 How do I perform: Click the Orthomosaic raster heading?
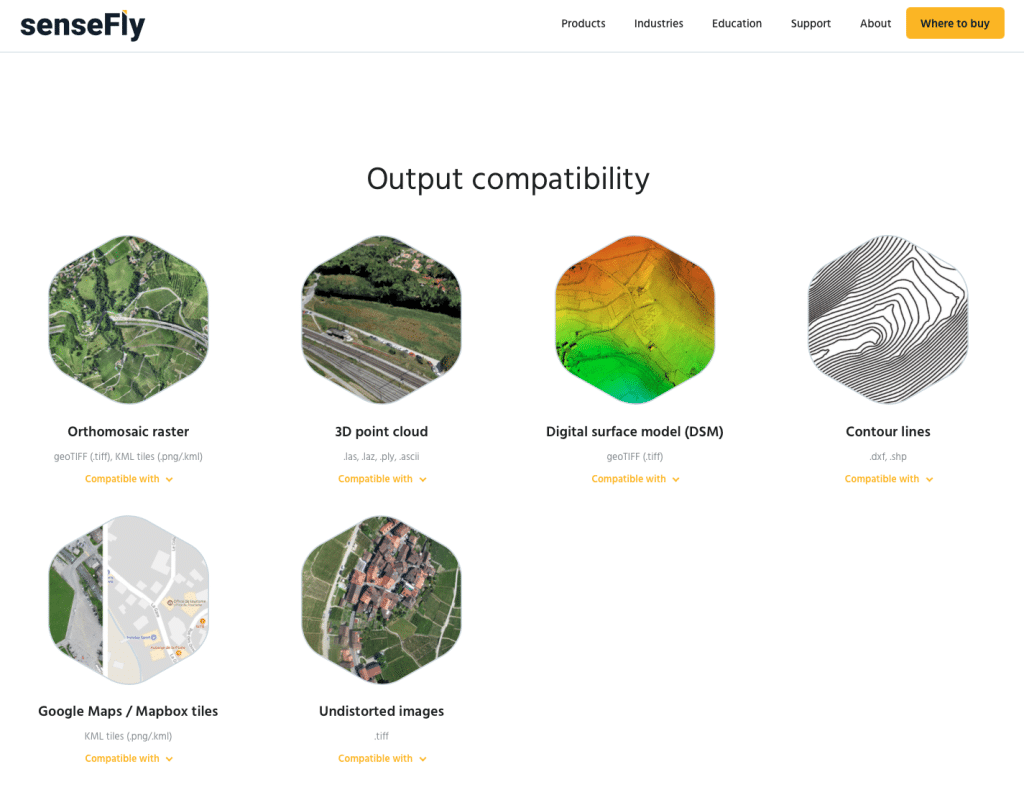coord(129,432)
